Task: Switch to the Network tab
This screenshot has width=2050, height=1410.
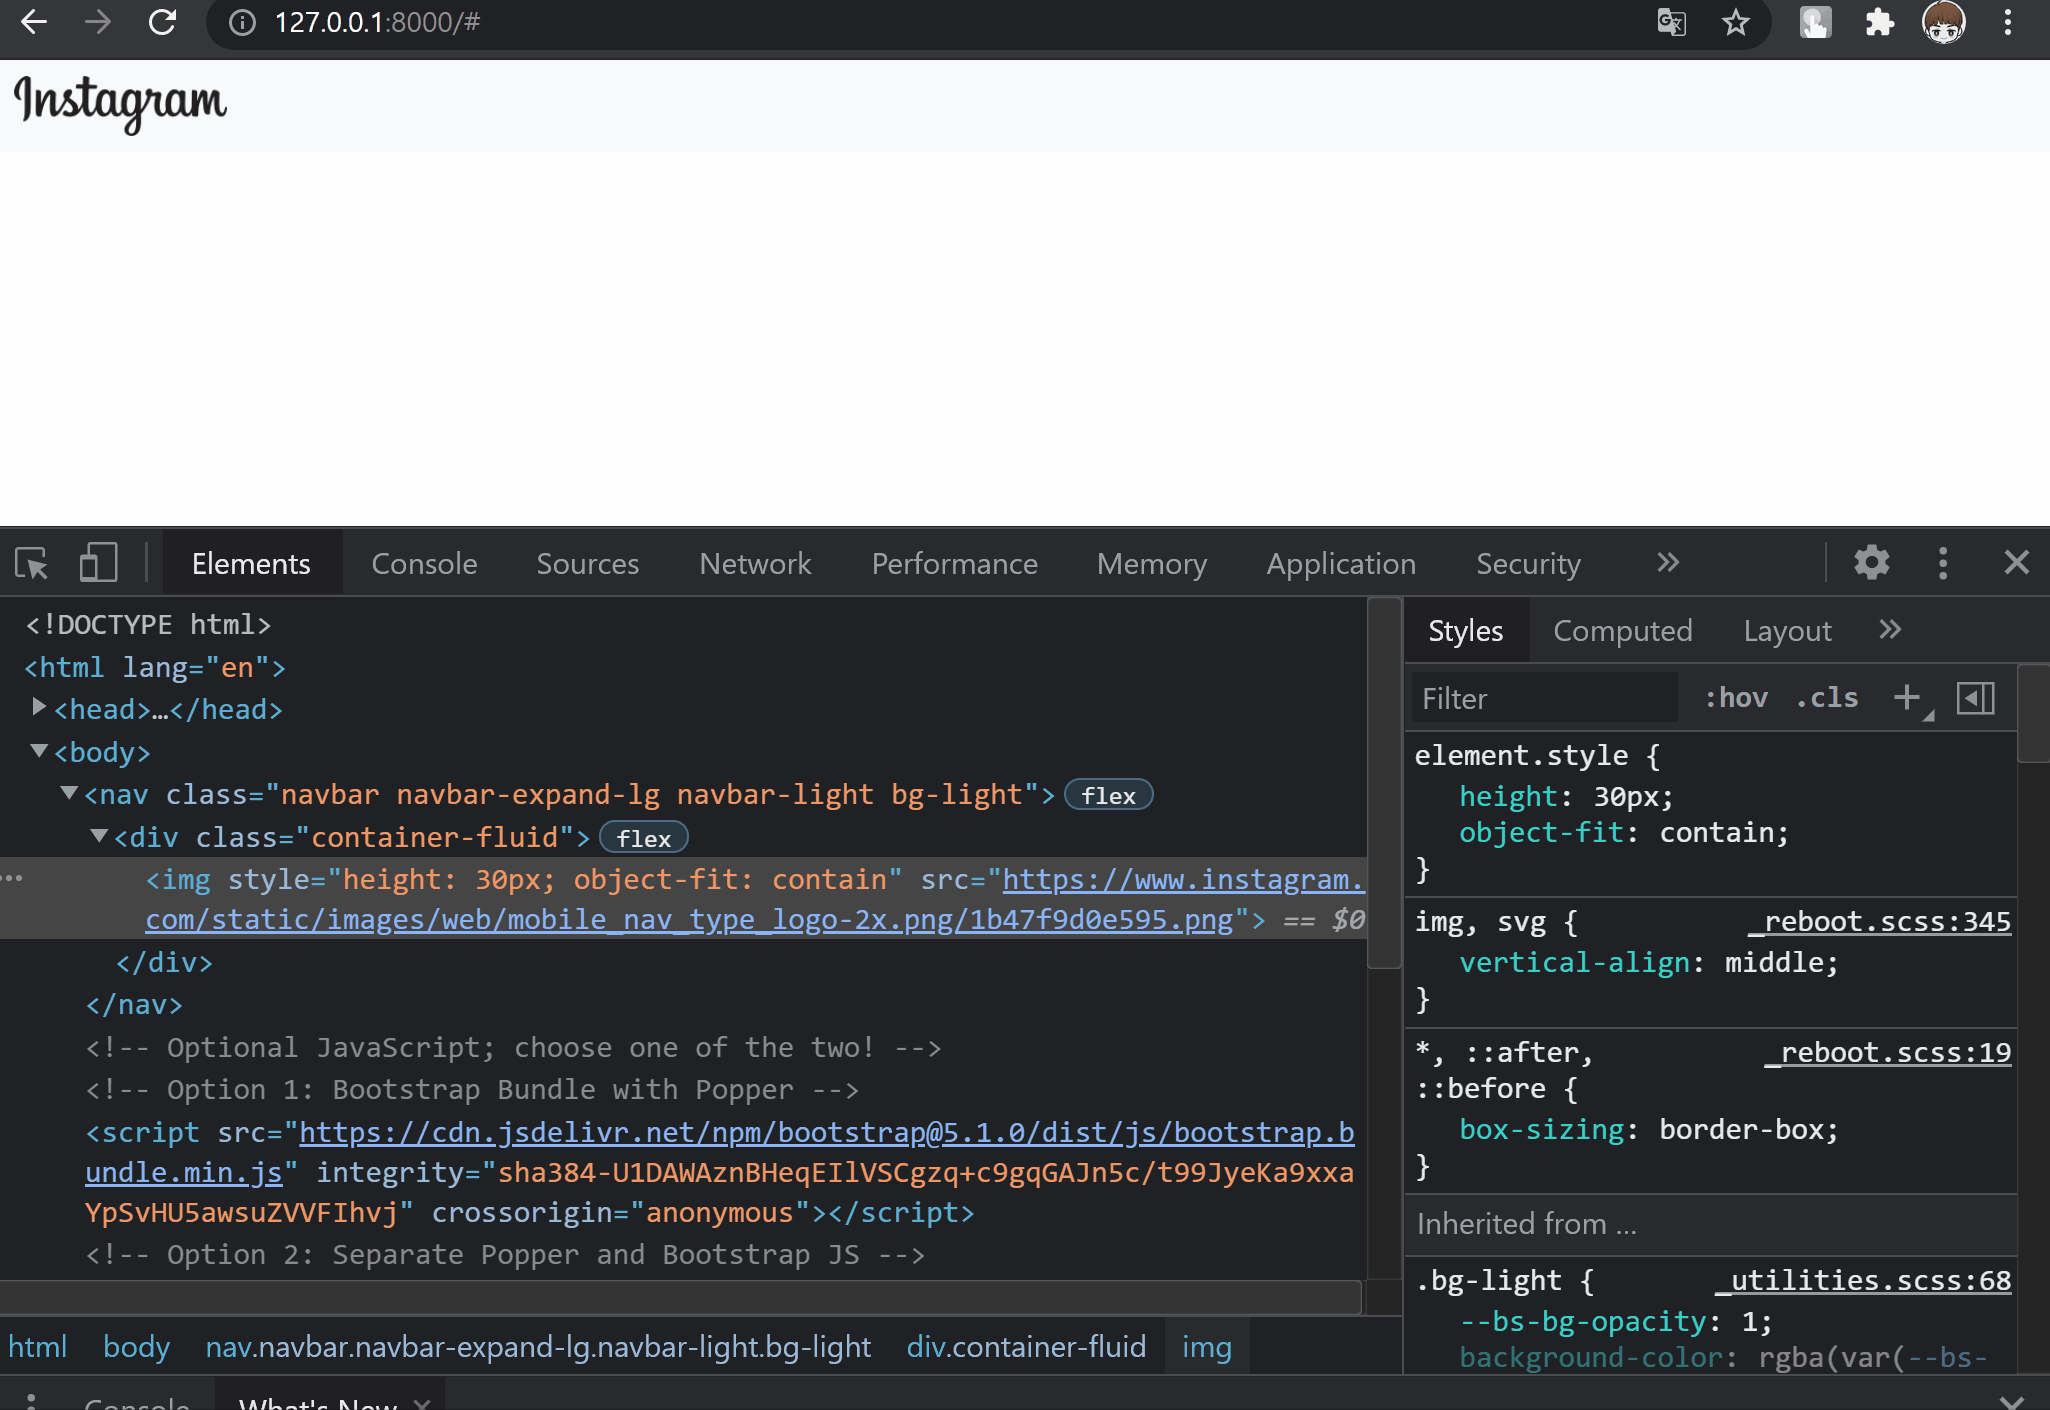Action: point(755,563)
